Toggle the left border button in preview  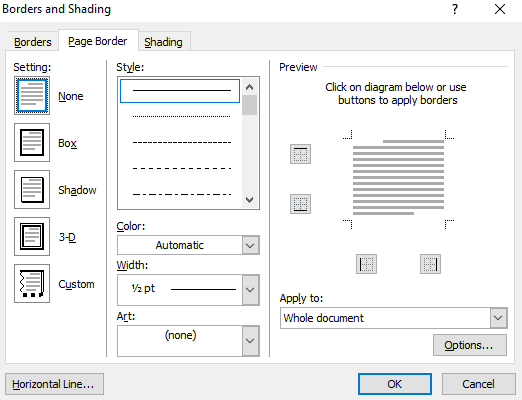[x=366, y=264]
